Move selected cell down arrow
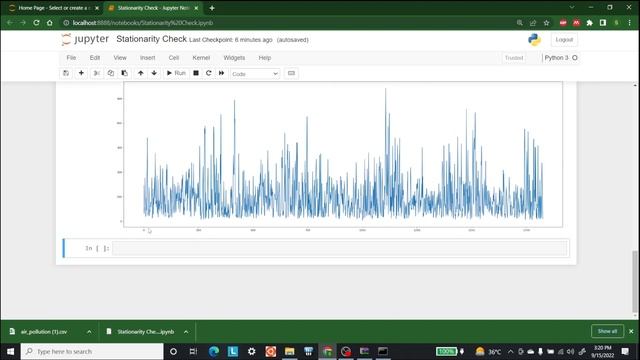This screenshot has width=640, height=360. click(154, 73)
